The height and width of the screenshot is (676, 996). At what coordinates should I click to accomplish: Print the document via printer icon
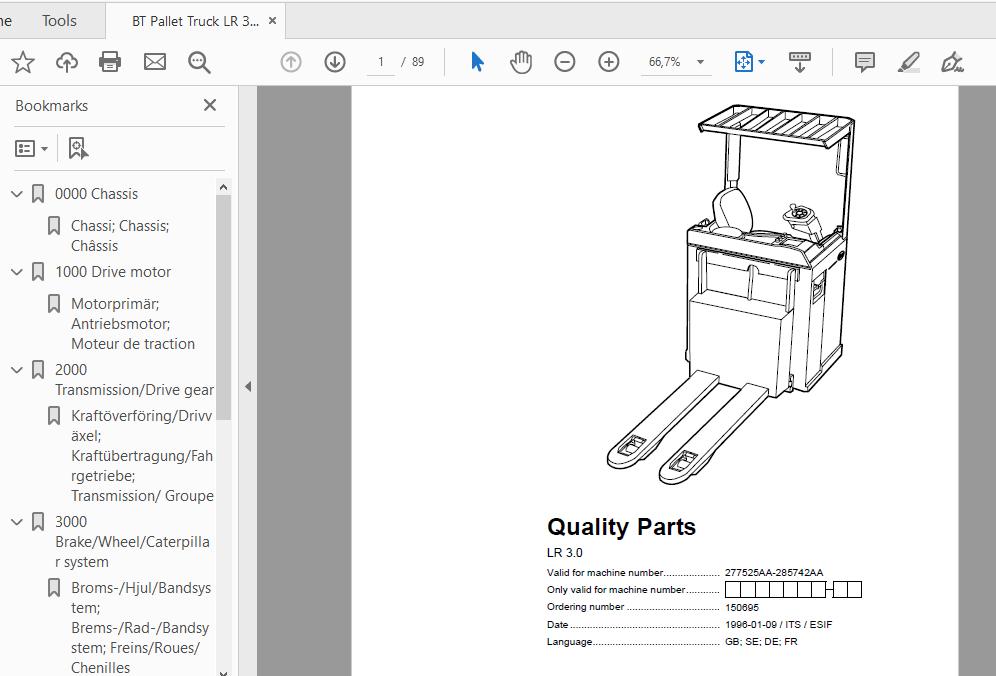pos(110,62)
